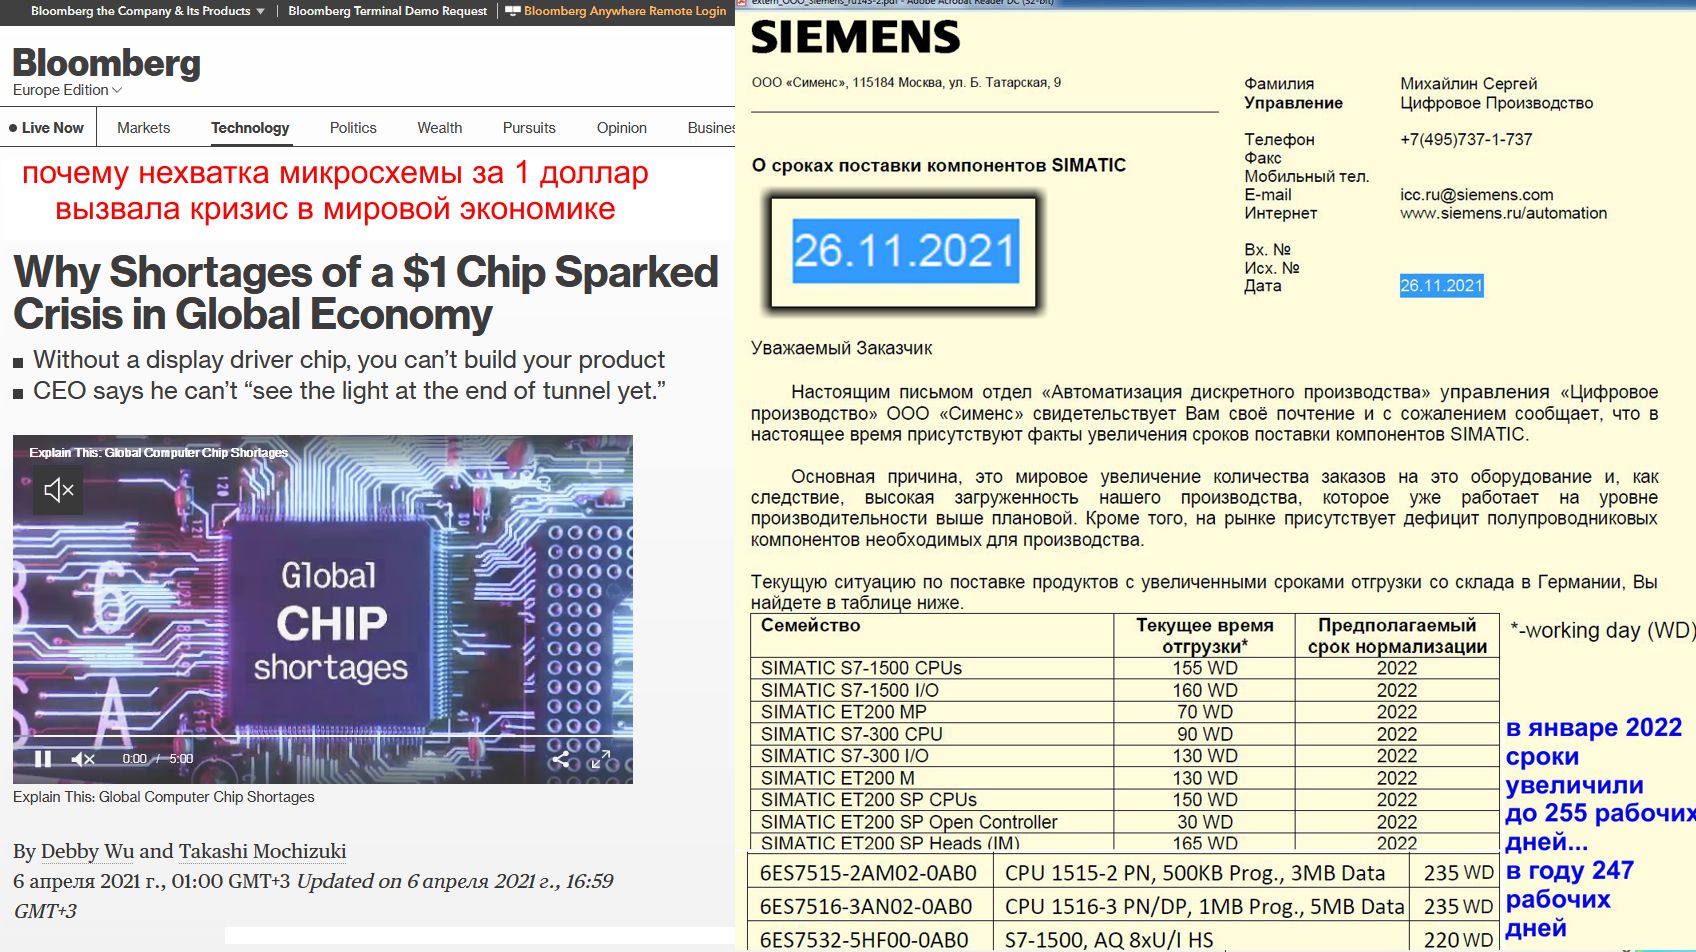Open author Takashi Mochizuki's profile link
This screenshot has width=1696, height=952.
click(262, 851)
